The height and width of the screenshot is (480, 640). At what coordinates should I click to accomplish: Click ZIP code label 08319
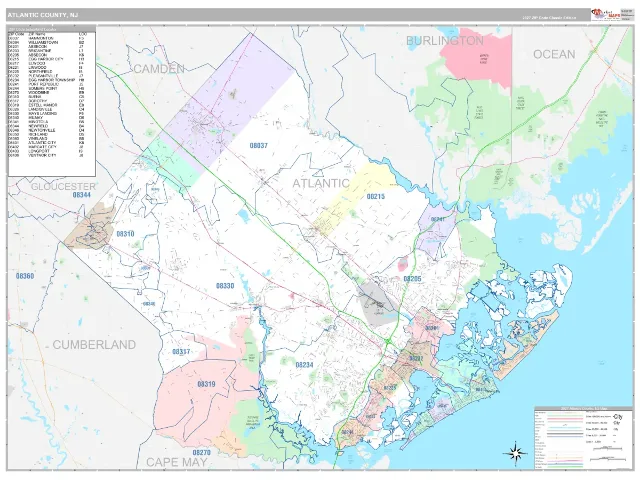point(206,384)
